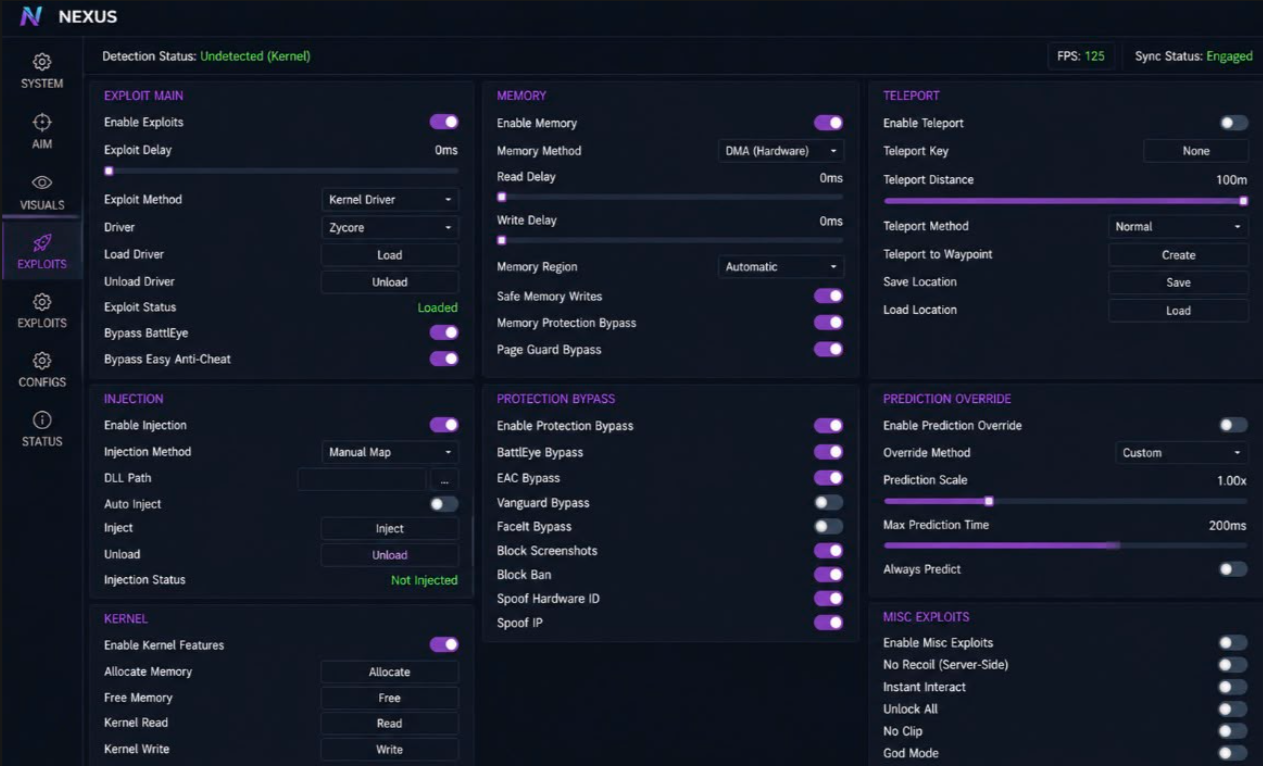
Task: Click the Teleport Key None button
Action: pos(1196,151)
